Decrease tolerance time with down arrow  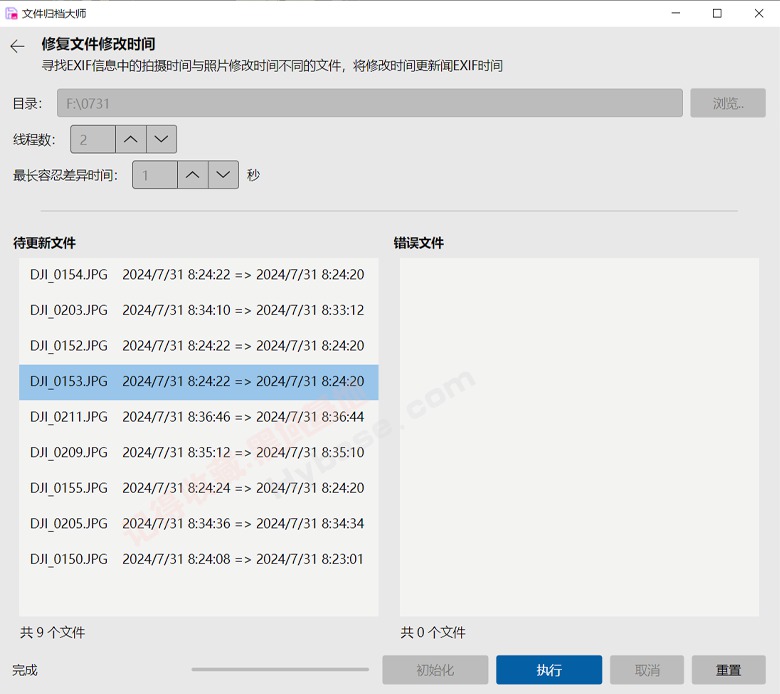223,175
